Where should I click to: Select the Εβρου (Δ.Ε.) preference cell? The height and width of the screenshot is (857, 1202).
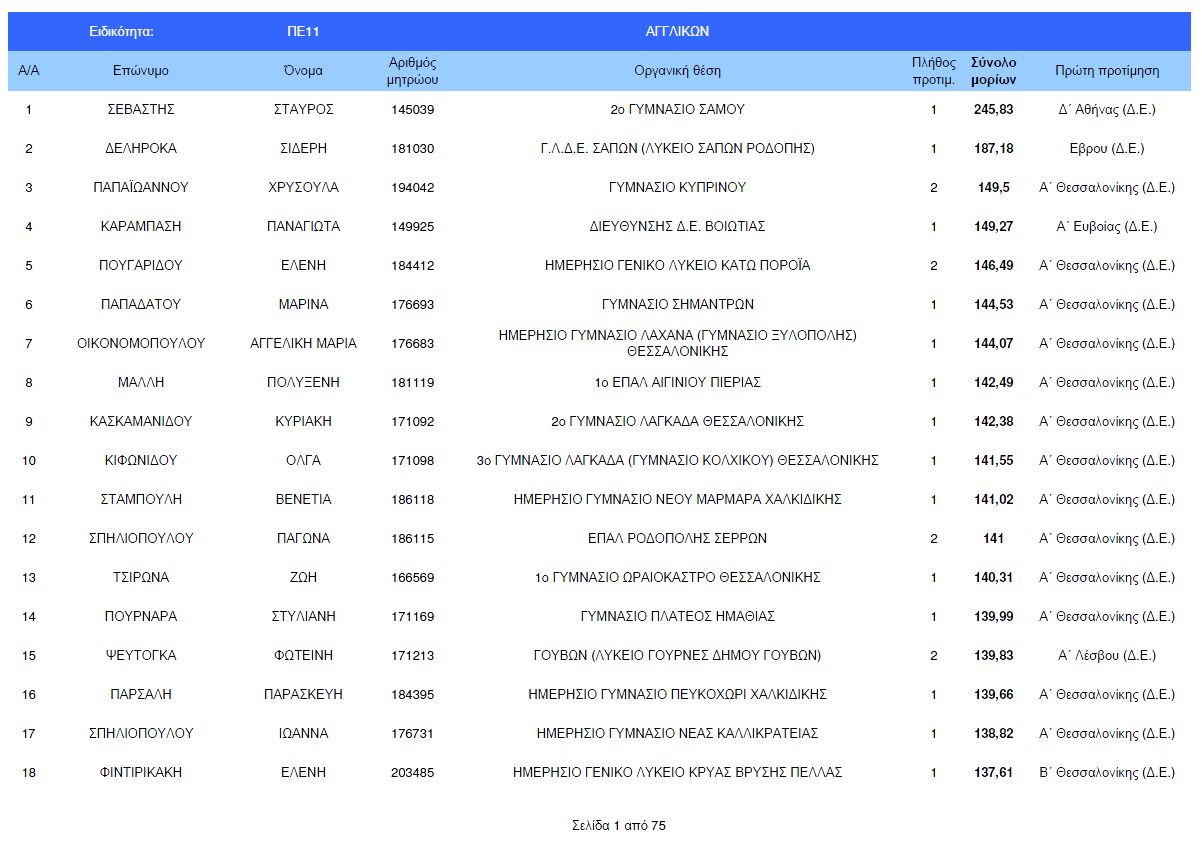pos(1107,148)
